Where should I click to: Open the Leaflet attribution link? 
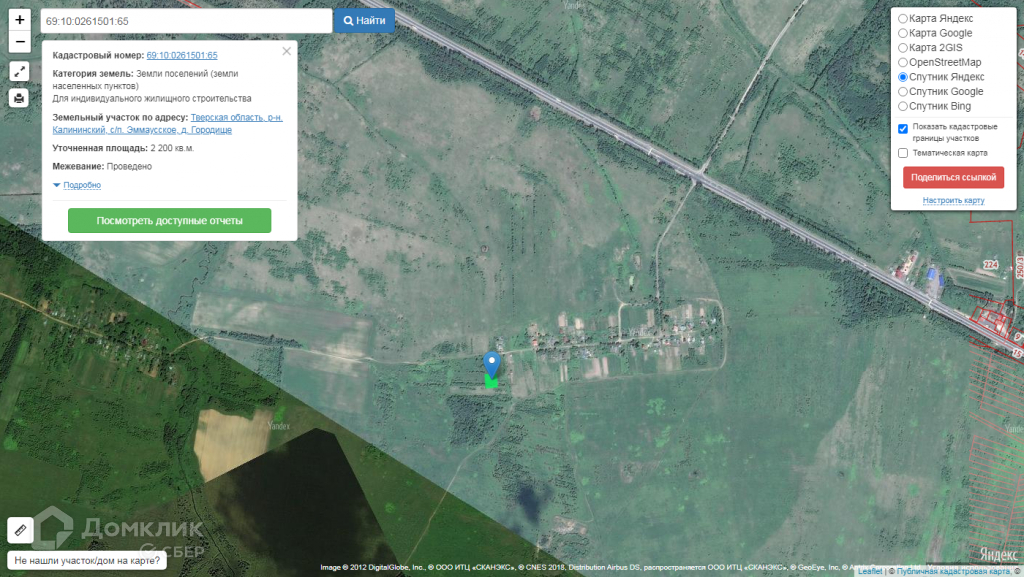(x=870, y=572)
